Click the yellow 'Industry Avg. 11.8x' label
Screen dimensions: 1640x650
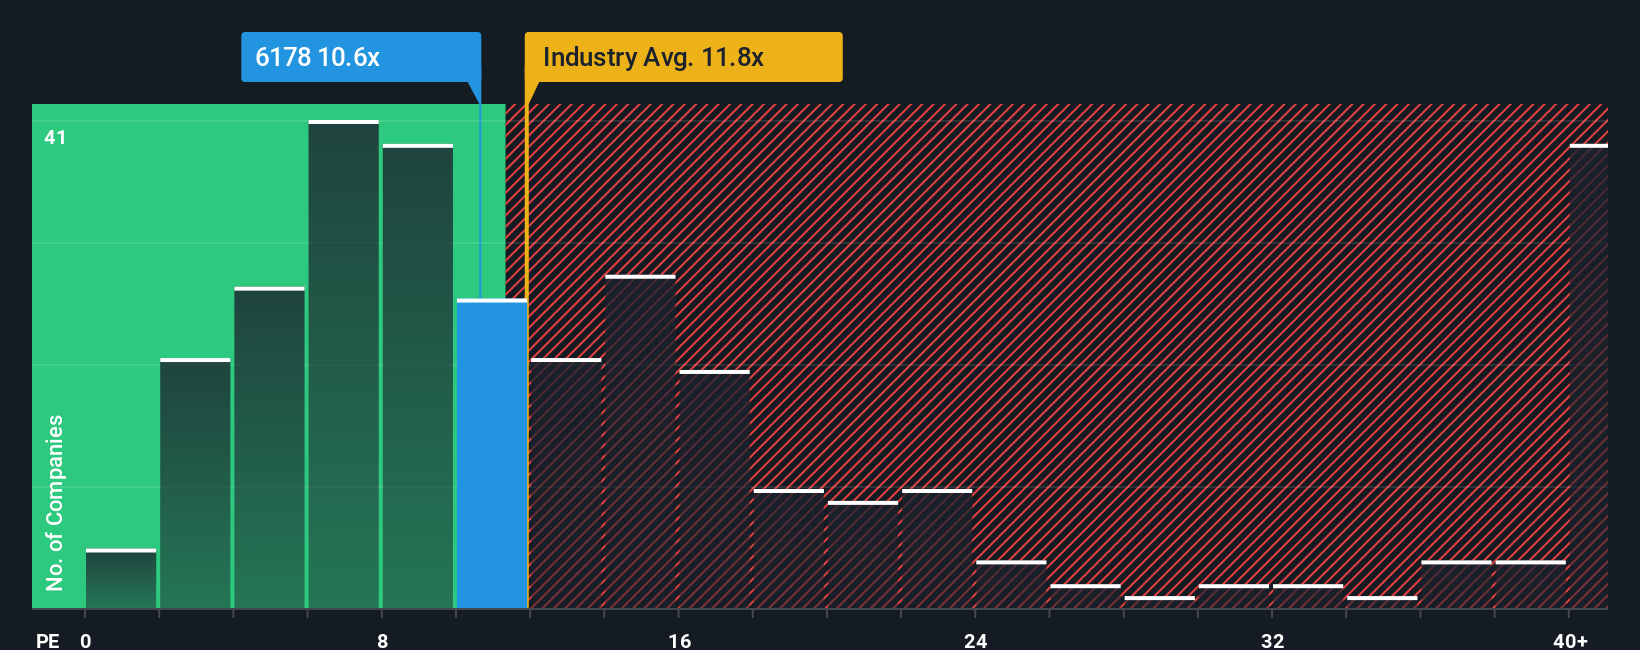click(684, 57)
